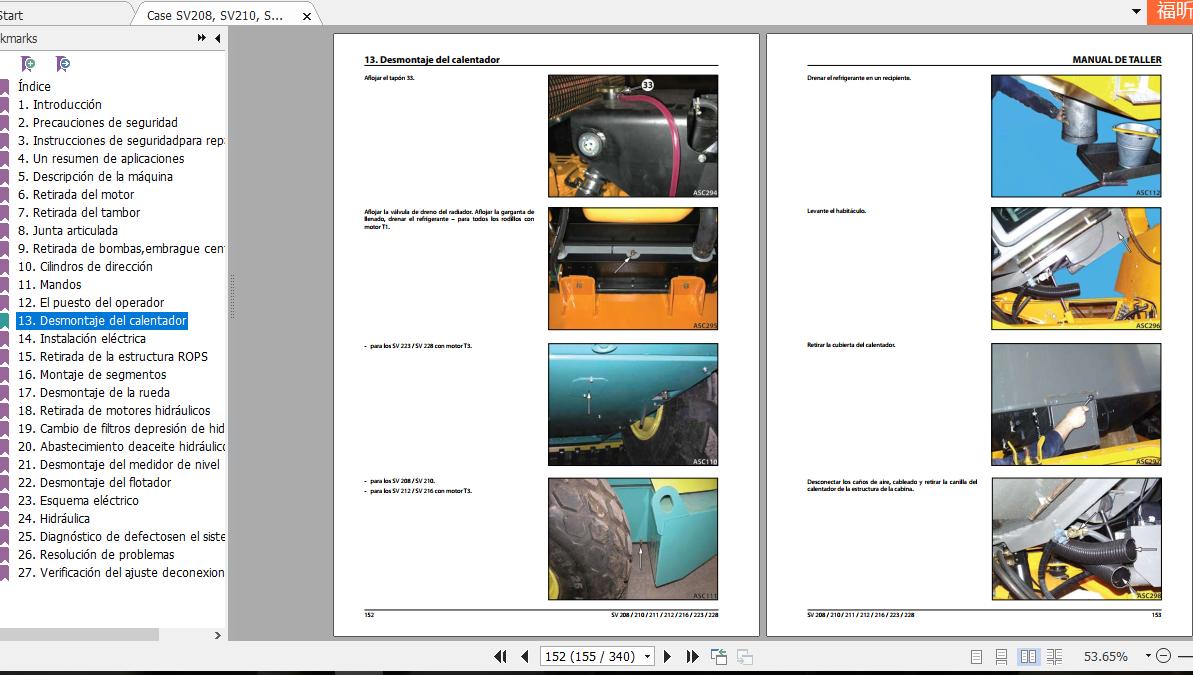This screenshot has width=1193, height=675.
Task: Advance to the next page
Action: [x=668, y=657]
